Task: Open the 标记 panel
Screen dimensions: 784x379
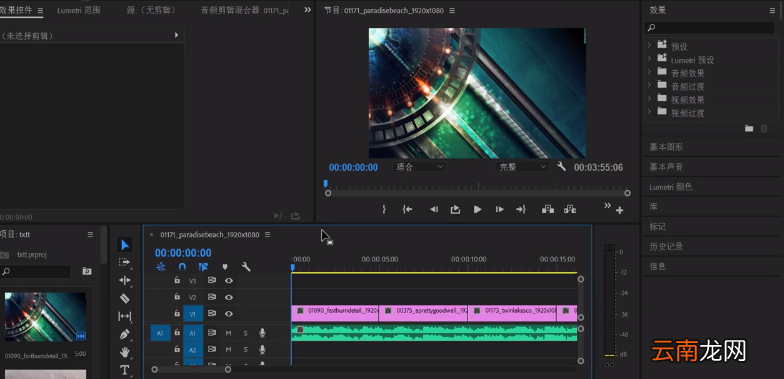Action: 658,226
